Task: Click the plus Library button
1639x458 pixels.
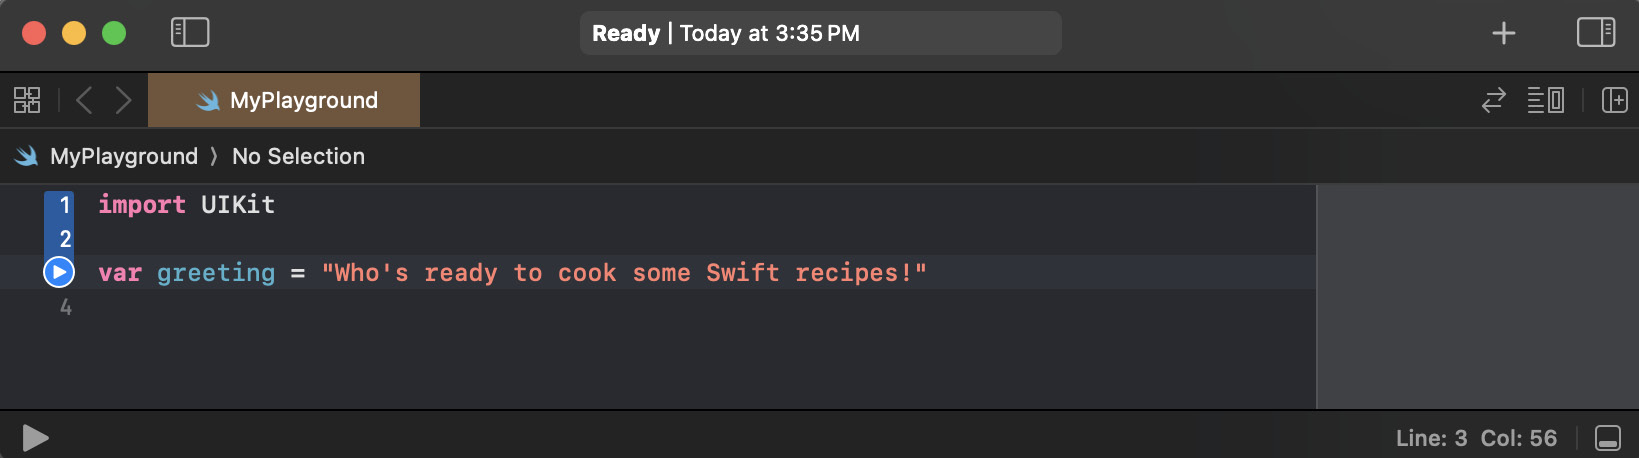Action: (x=1503, y=33)
